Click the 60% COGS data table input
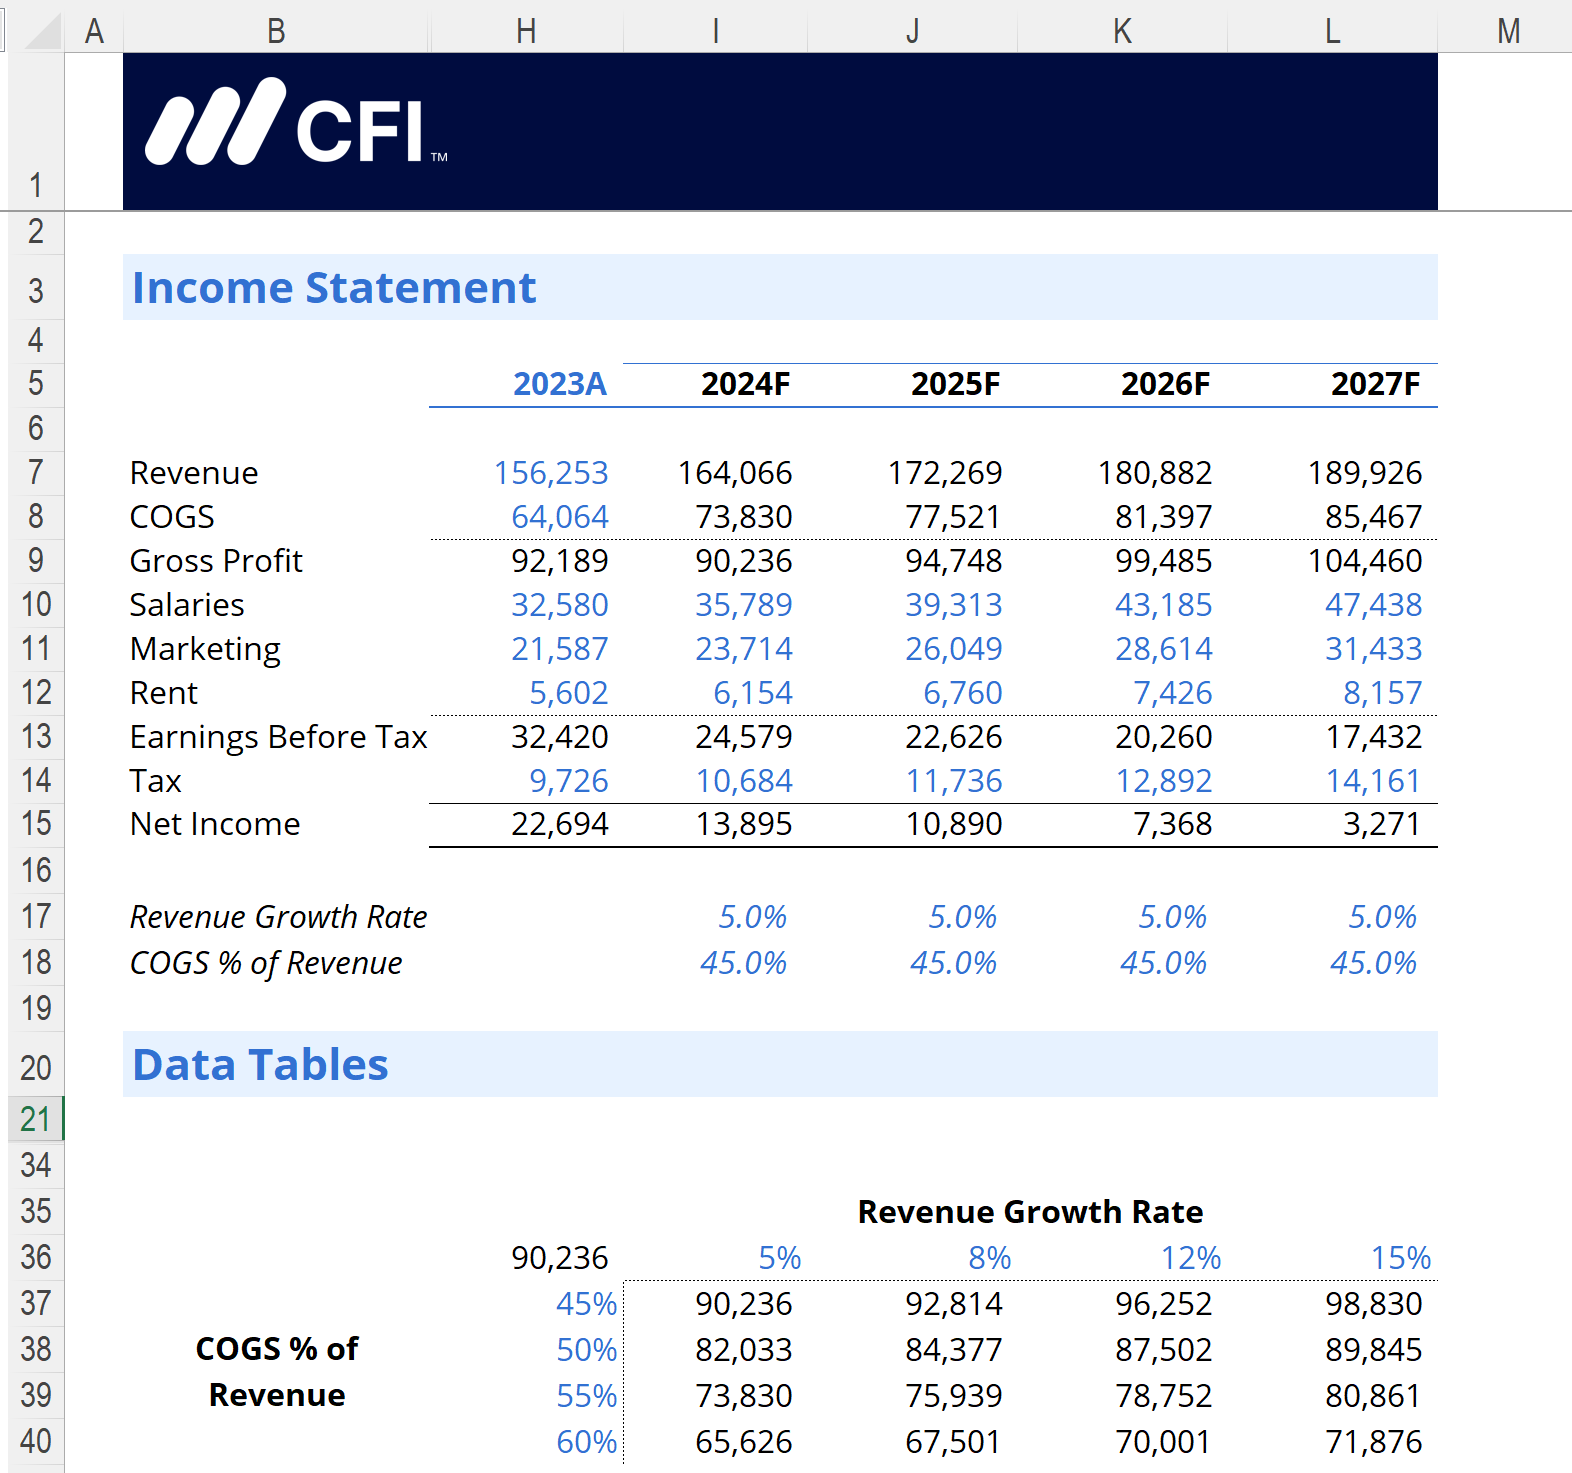This screenshot has height=1473, width=1572. click(x=586, y=1441)
